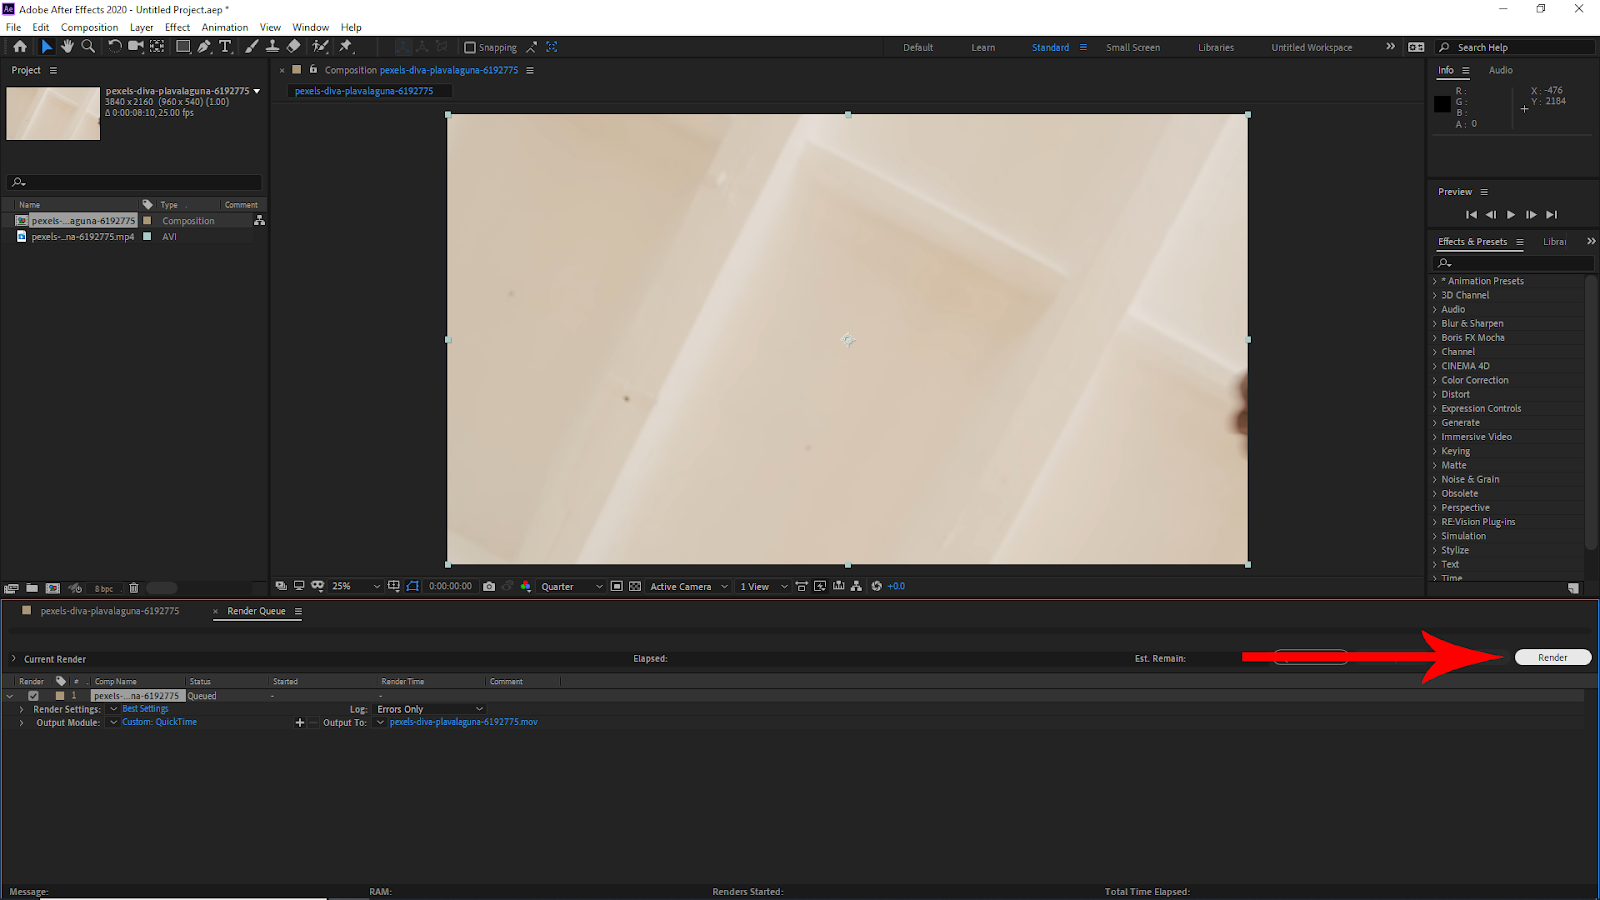Enable the Snapping checkbox
The width and height of the screenshot is (1600, 900).
(470, 48)
